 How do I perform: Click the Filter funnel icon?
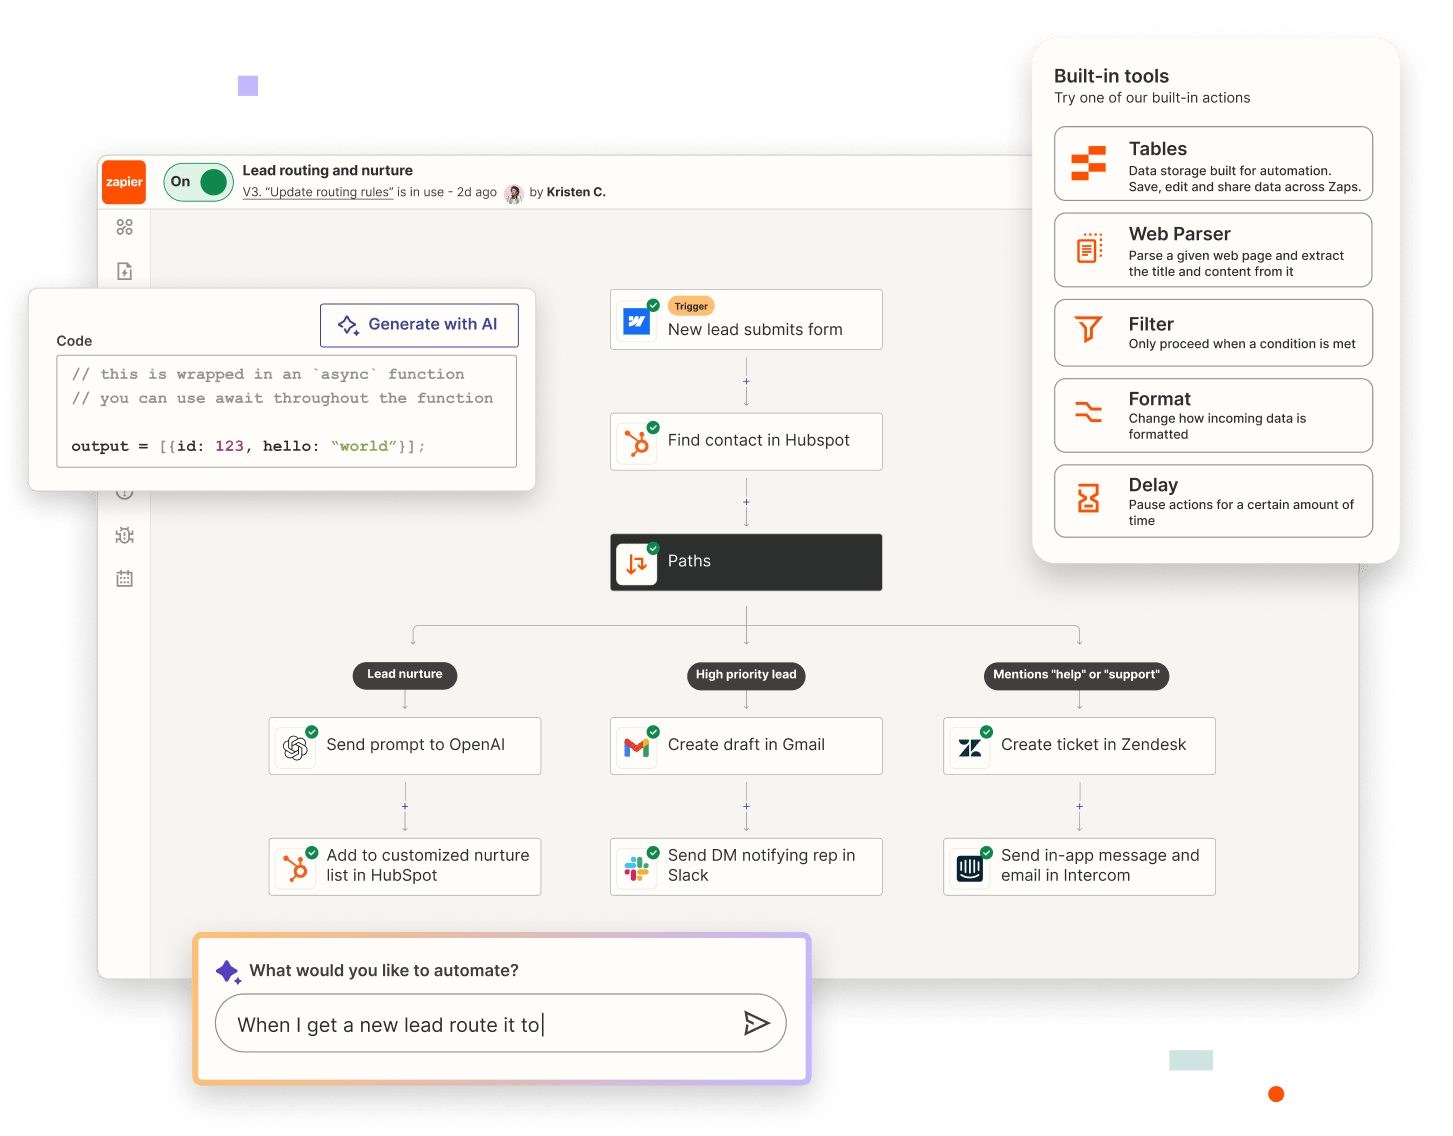1089,329
